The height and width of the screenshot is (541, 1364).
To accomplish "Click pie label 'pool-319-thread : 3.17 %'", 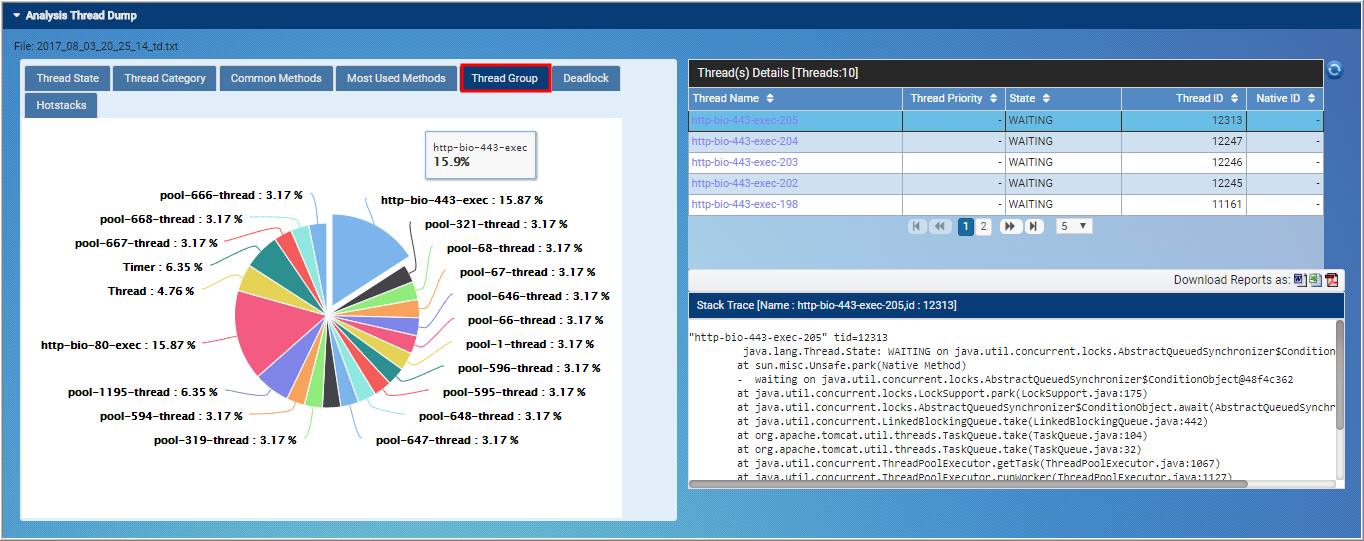I will [225, 440].
